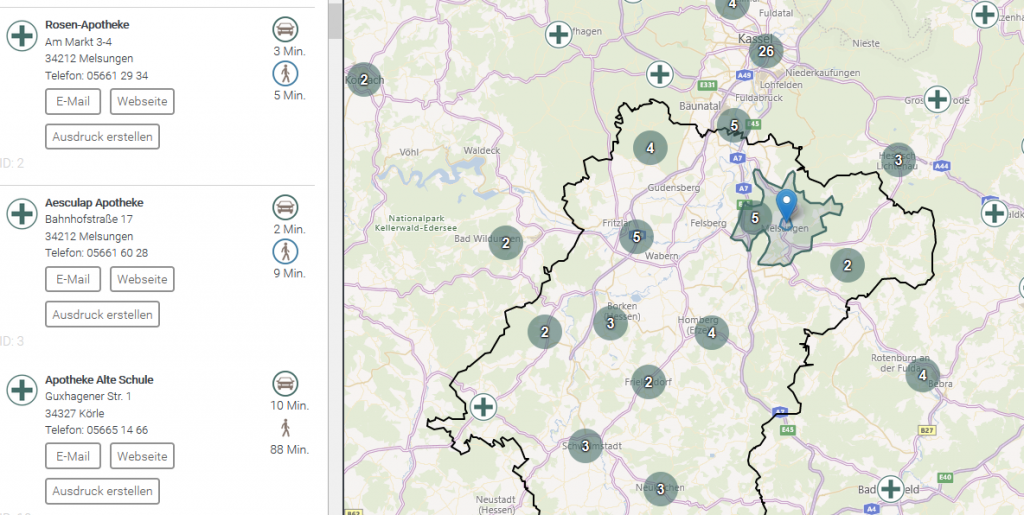This screenshot has height=515, width=1024.
Task: Click phone number 05661 29 34
Action: click(118, 76)
